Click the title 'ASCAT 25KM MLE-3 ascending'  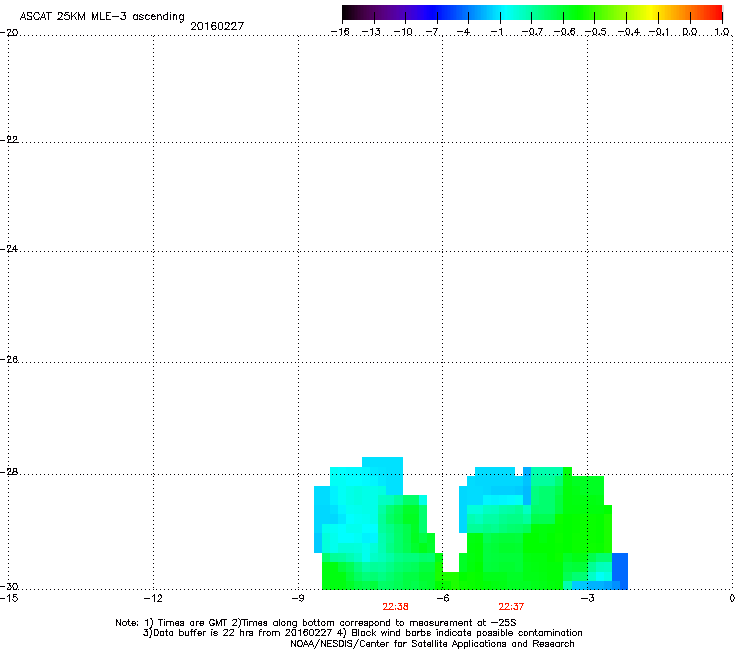click(102, 17)
